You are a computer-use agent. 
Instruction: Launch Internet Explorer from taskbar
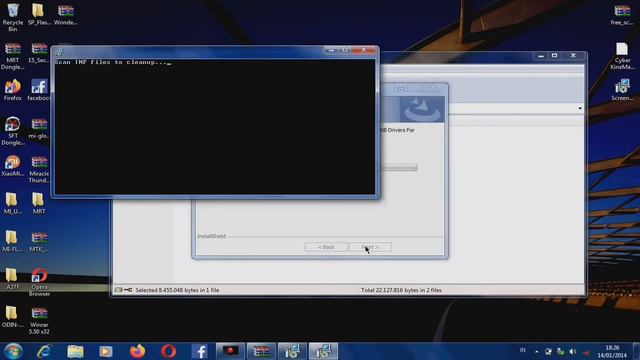pos(44,351)
